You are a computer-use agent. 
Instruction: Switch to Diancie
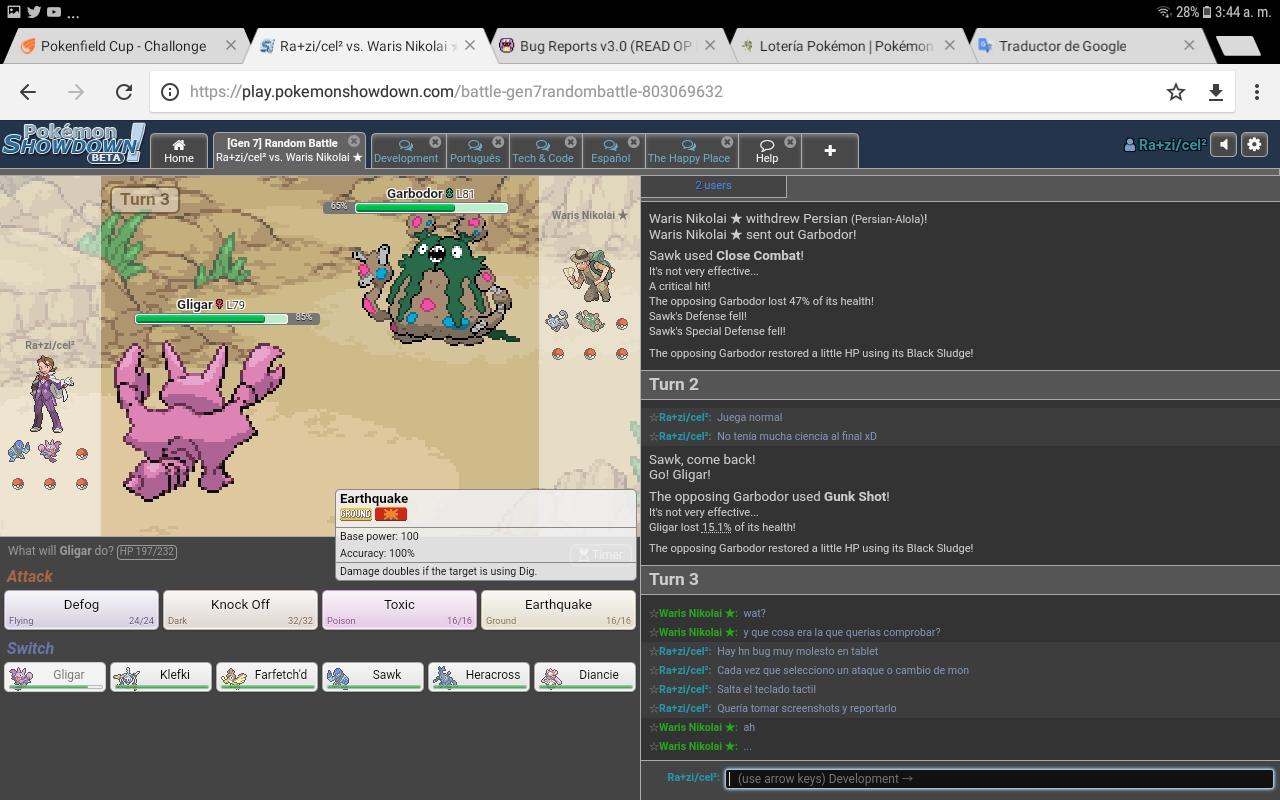[585, 676]
